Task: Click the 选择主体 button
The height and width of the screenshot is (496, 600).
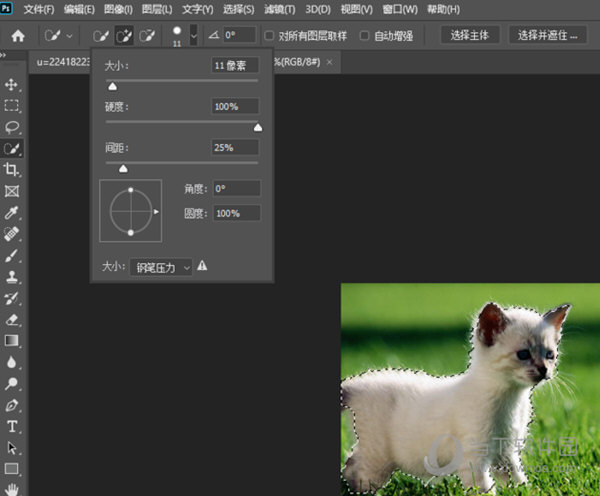Action: pos(470,36)
